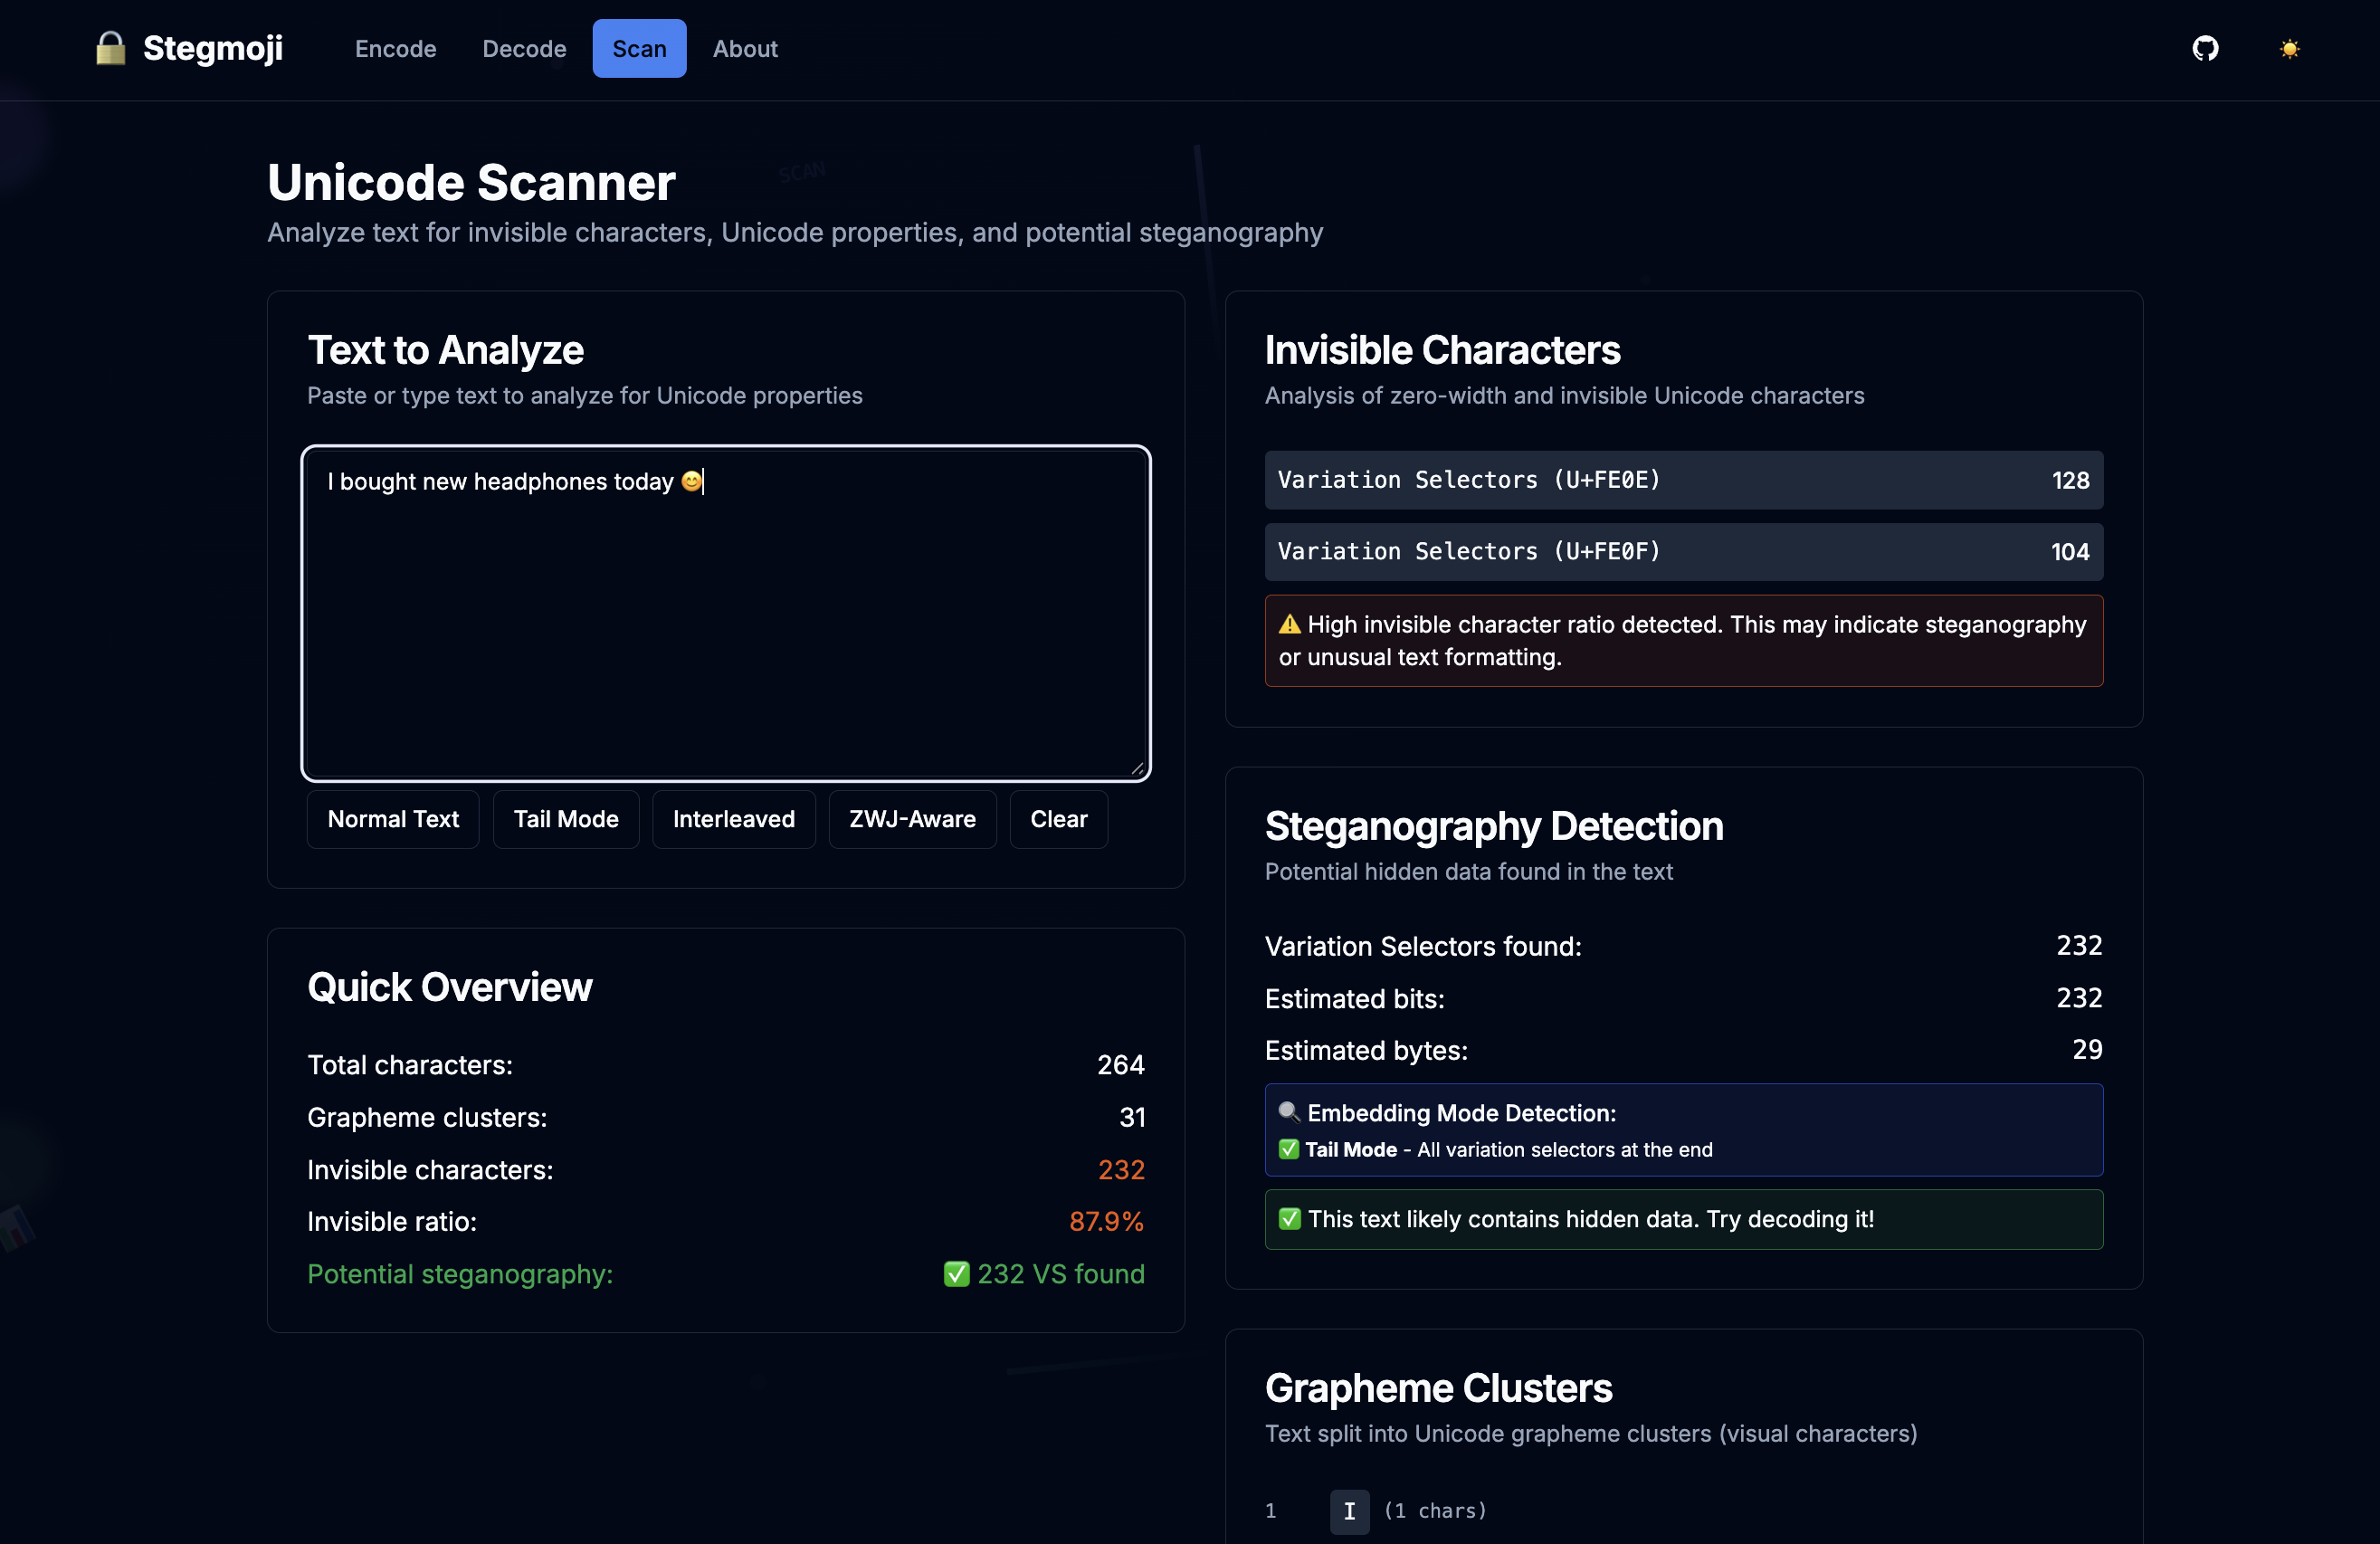The image size is (2380, 1544).
Task: Click the magnifier icon beside Embedding Mode Detection
Action: 1289,1112
